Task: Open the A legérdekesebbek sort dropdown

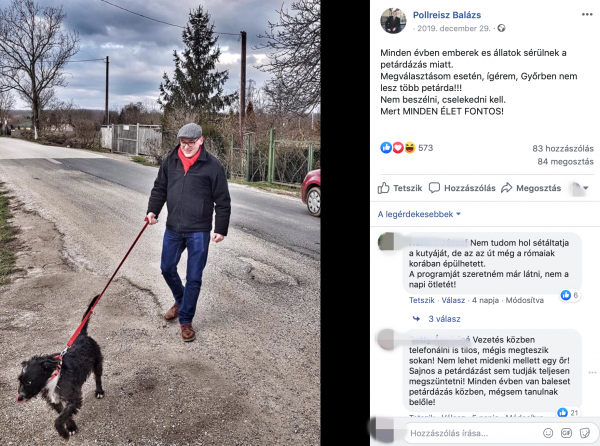Action: click(419, 214)
